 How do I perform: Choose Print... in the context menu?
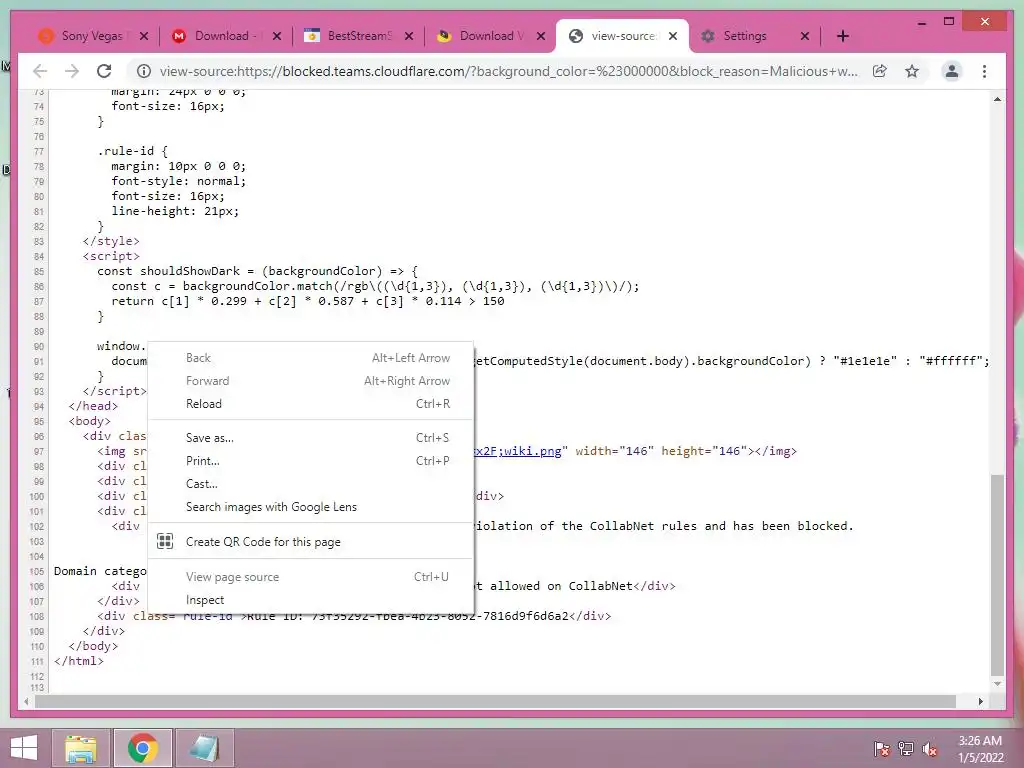pyautogui.click(x=310, y=460)
